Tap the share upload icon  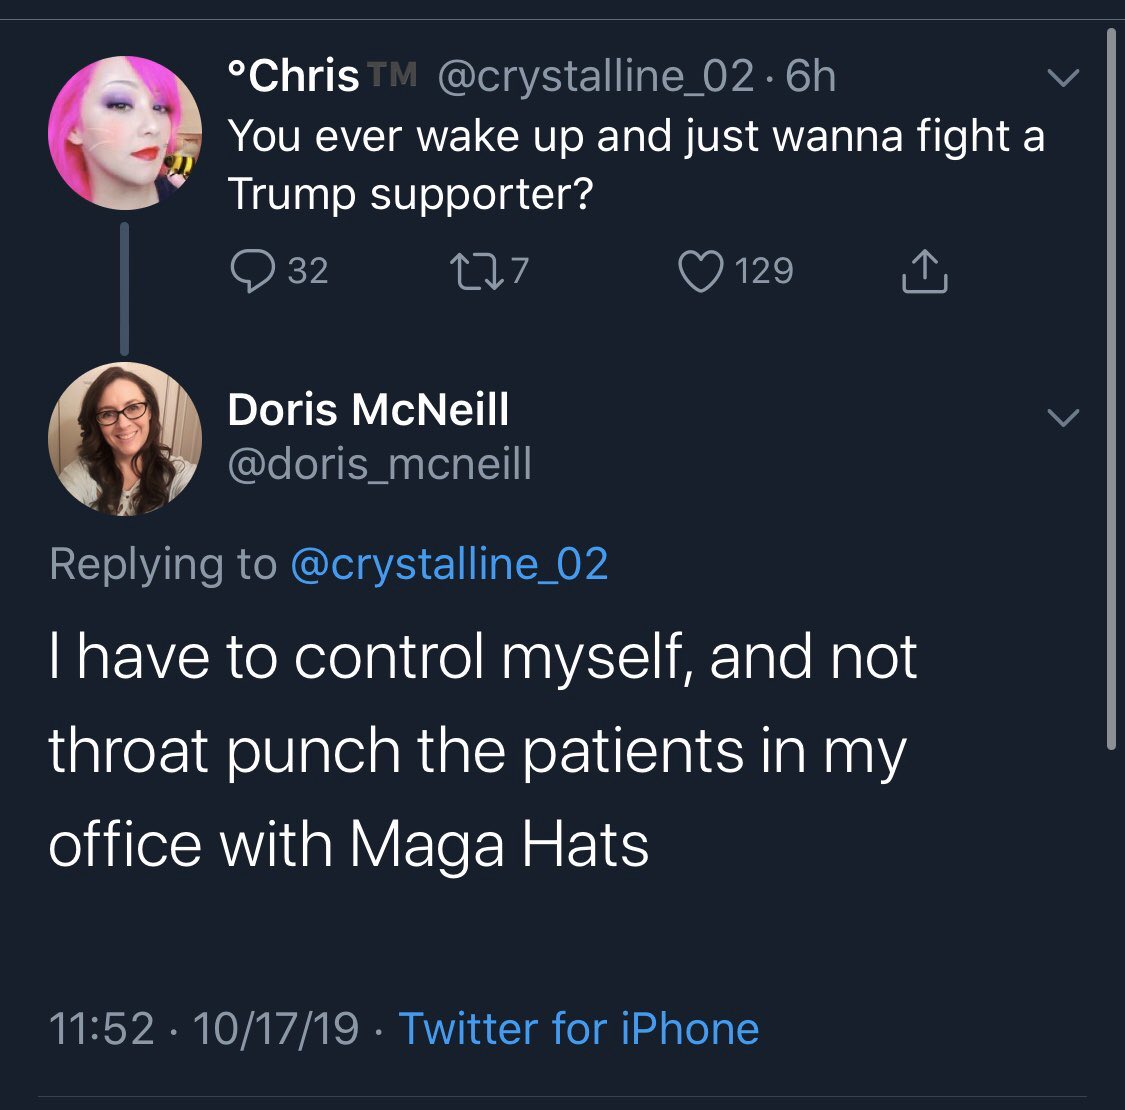pyautogui.click(x=924, y=272)
